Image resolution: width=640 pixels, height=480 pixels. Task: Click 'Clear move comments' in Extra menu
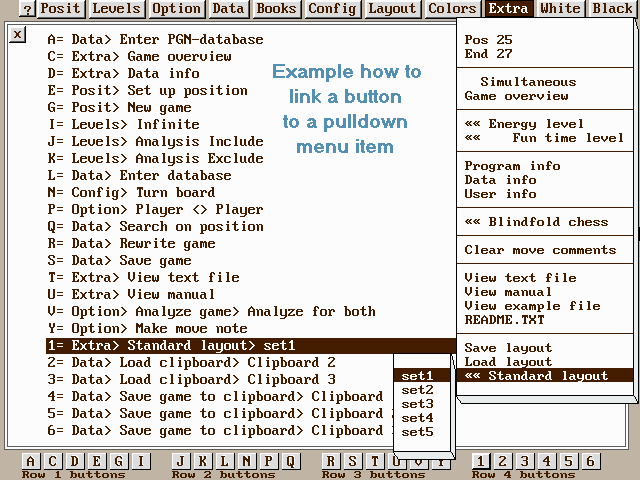(540, 250)
